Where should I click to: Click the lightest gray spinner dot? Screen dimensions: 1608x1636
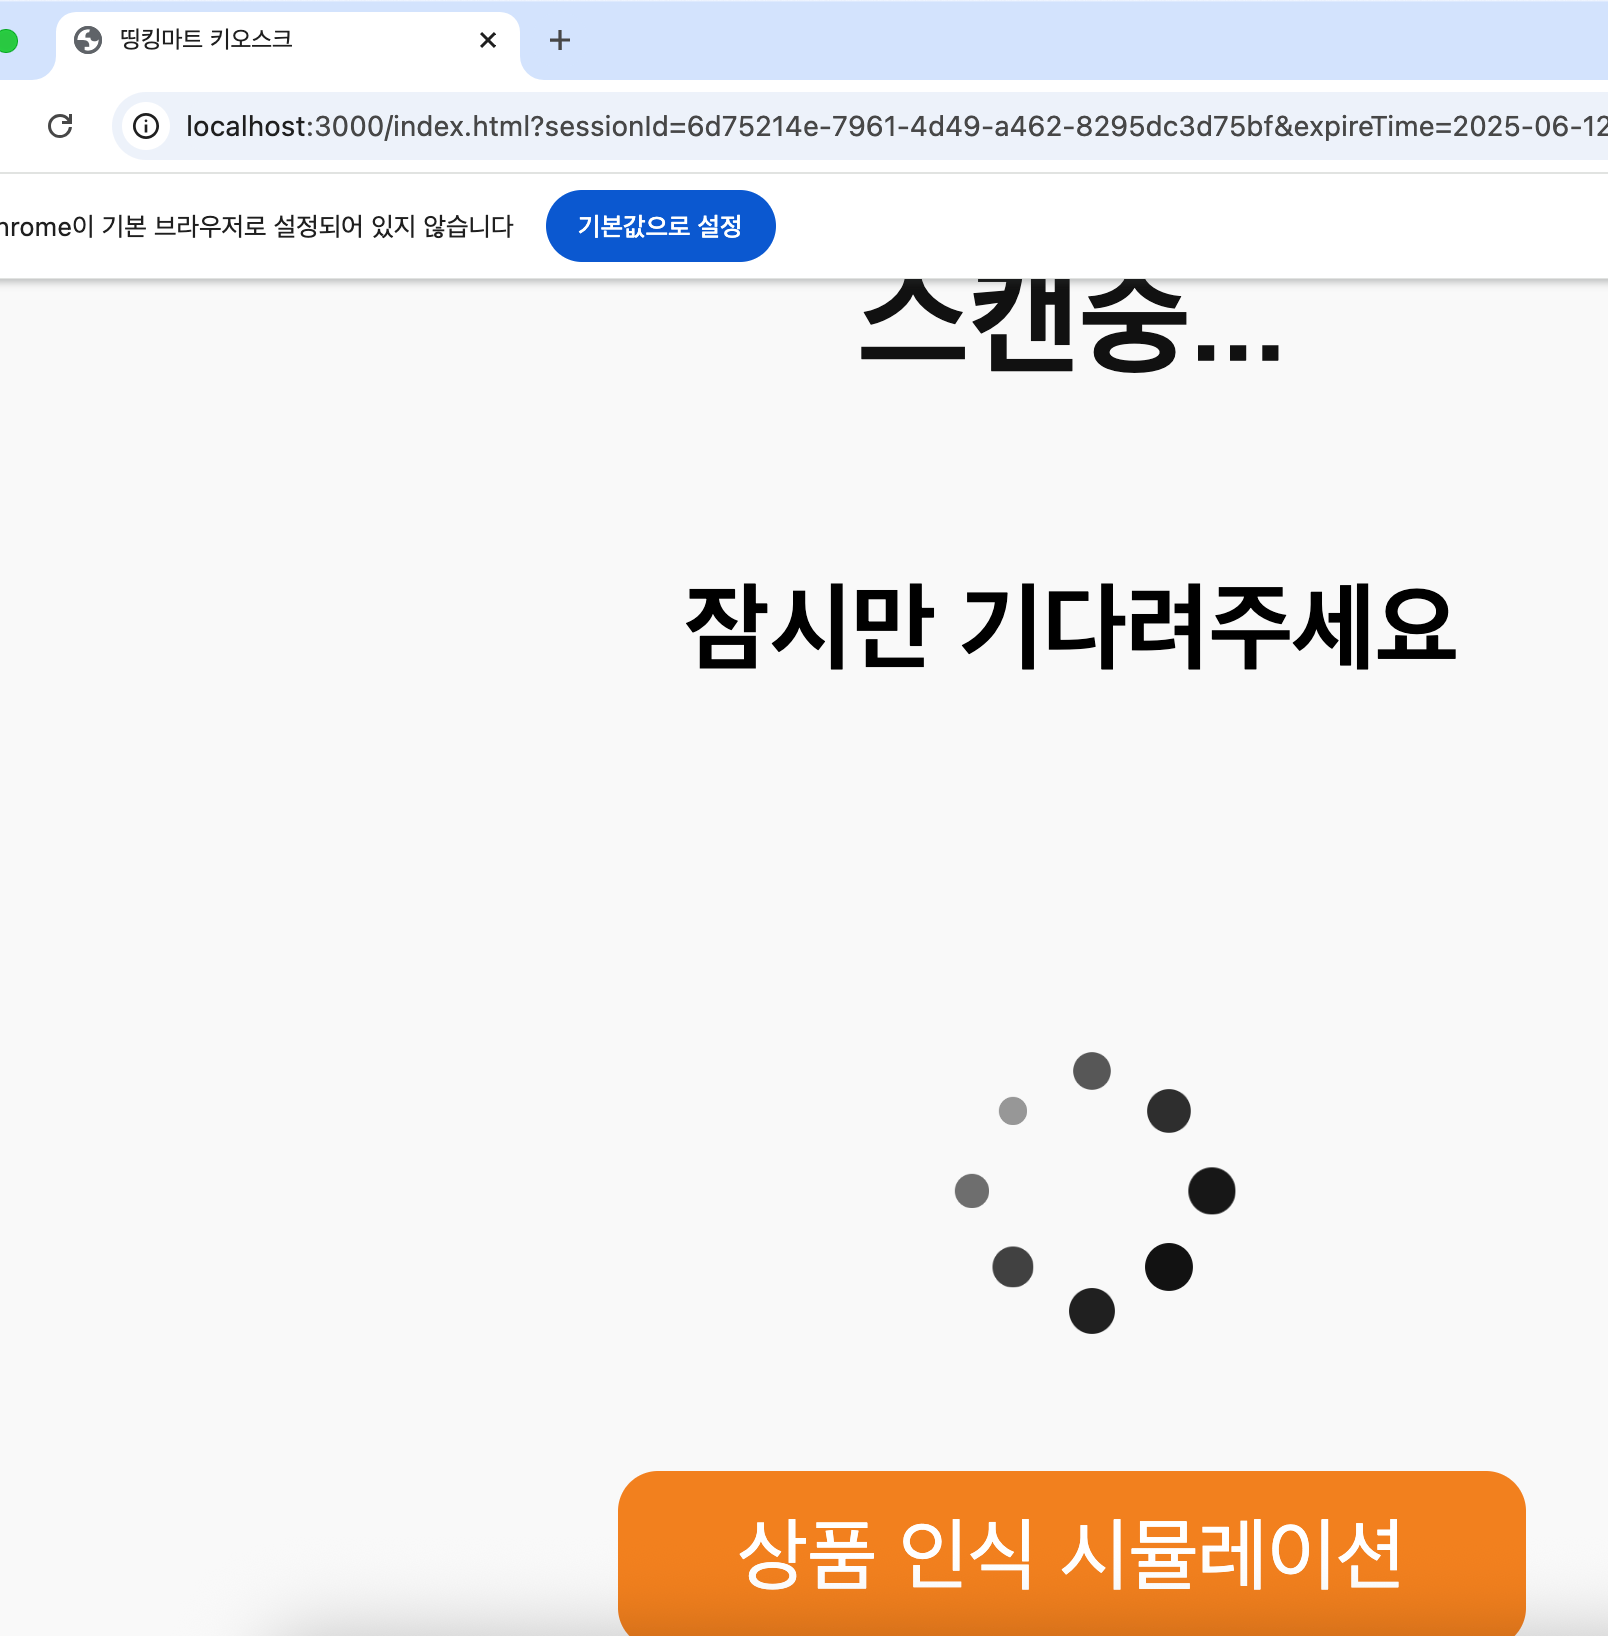click(x=1013, y=1111)
